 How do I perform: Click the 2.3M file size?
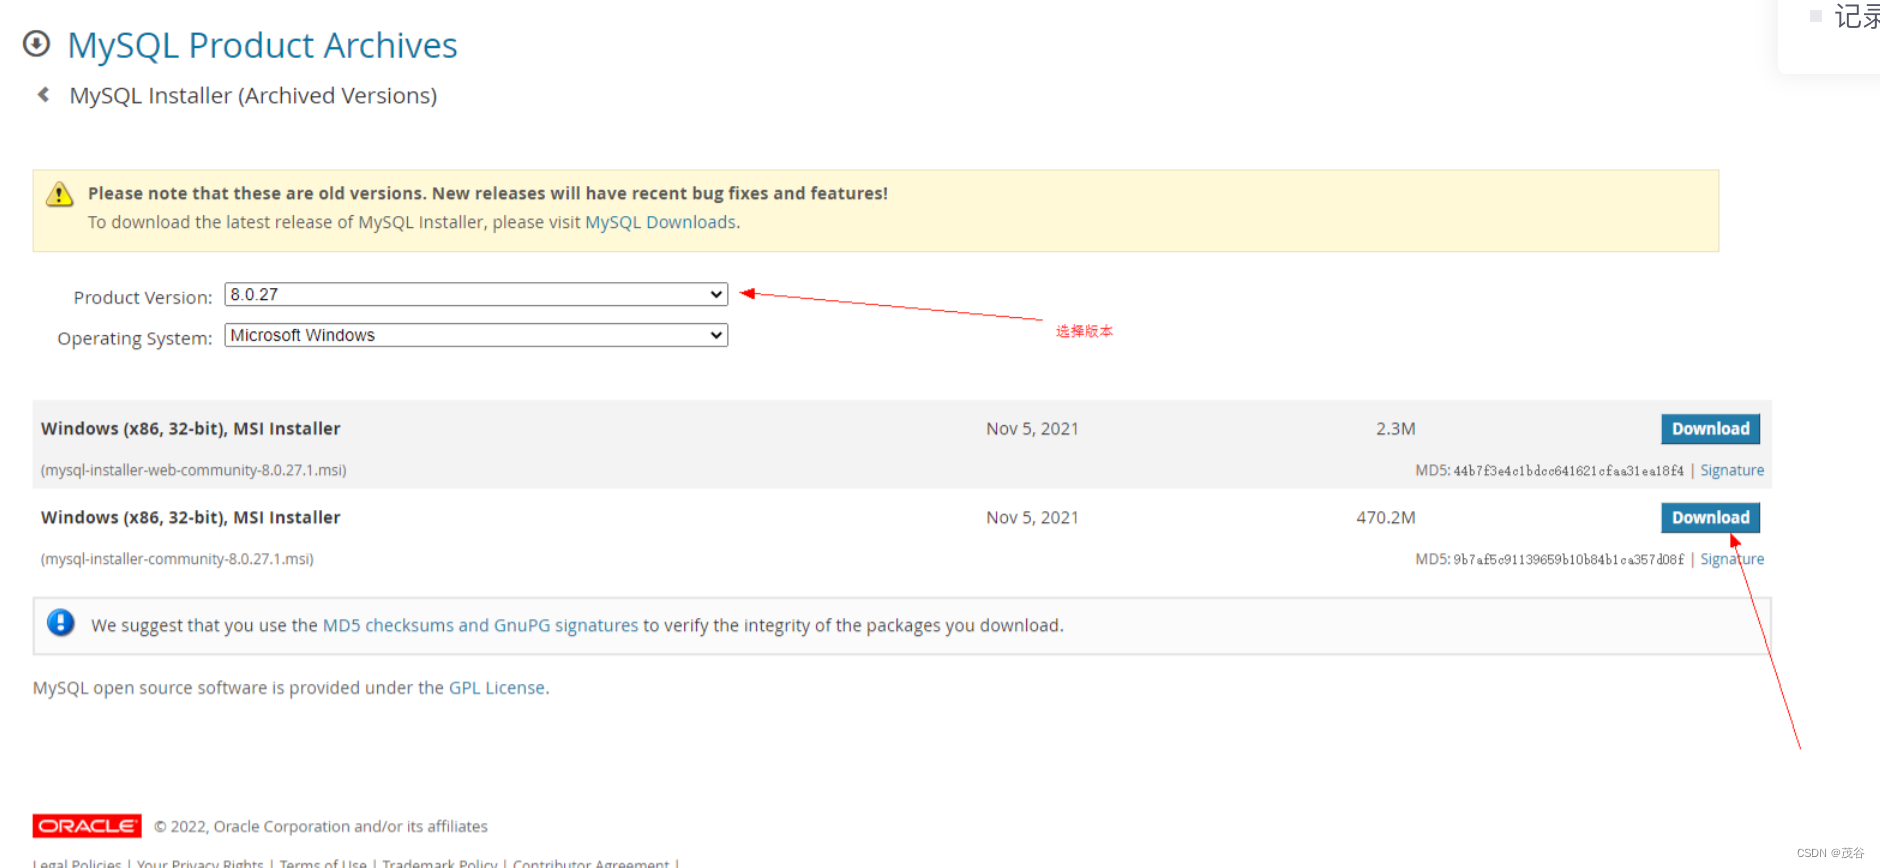pyautogui.click(x=1395, y=429)
